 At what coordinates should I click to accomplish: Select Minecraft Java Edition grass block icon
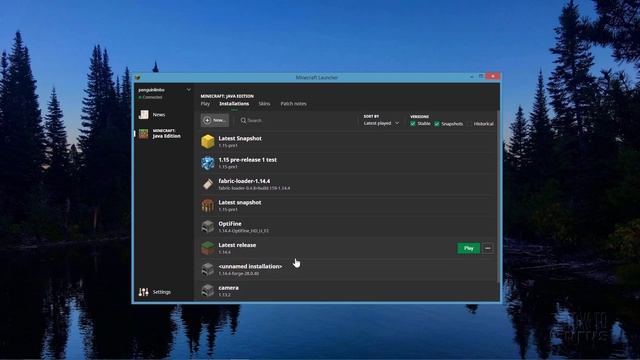click(x=143, y=134)
